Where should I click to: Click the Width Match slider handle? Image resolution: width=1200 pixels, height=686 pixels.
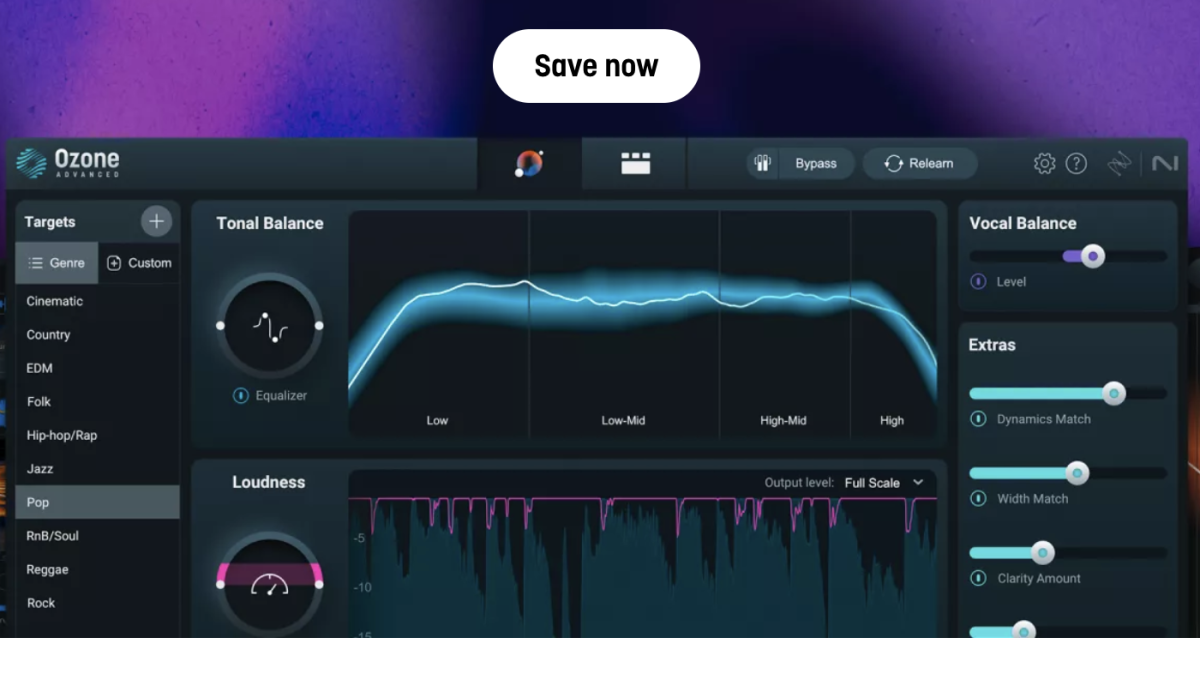click(x=1077, y=473)
